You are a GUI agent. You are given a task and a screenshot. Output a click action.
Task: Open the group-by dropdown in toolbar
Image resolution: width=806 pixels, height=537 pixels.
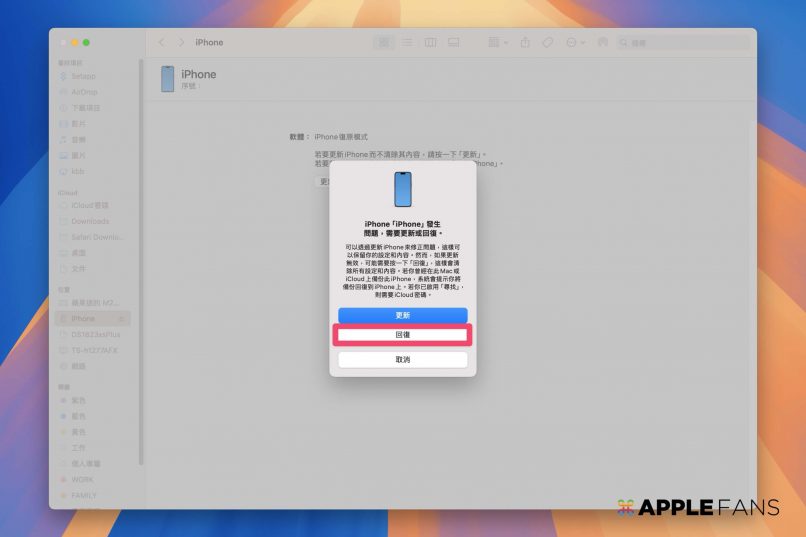497,43
